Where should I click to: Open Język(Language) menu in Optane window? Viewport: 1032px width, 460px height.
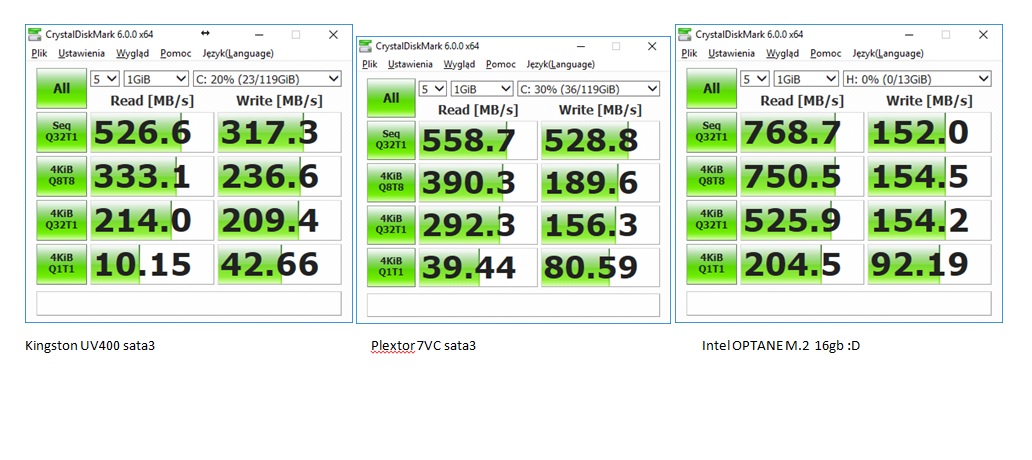coord(888,53)
